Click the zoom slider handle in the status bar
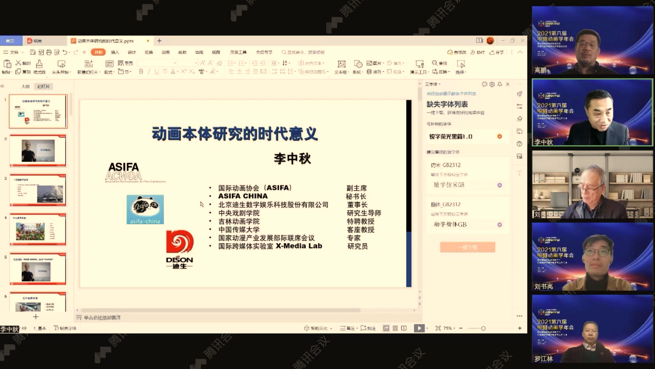The image size is (655, 369). pos(483,328)
